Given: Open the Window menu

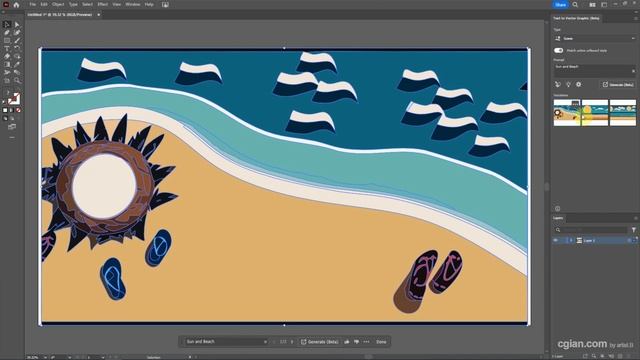Looking at the screenshot, I should point(133,4).
